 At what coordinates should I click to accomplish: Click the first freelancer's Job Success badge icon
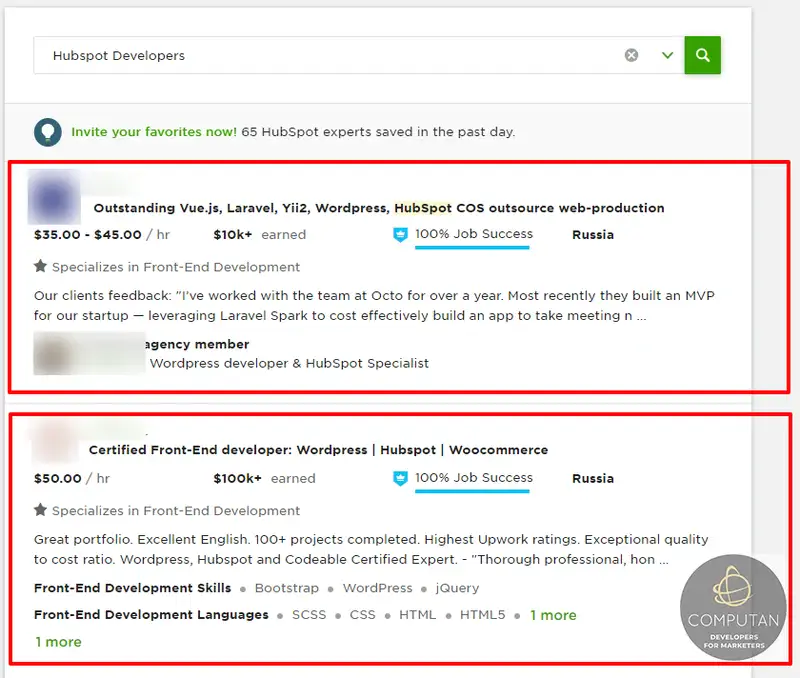pos(400,235)
